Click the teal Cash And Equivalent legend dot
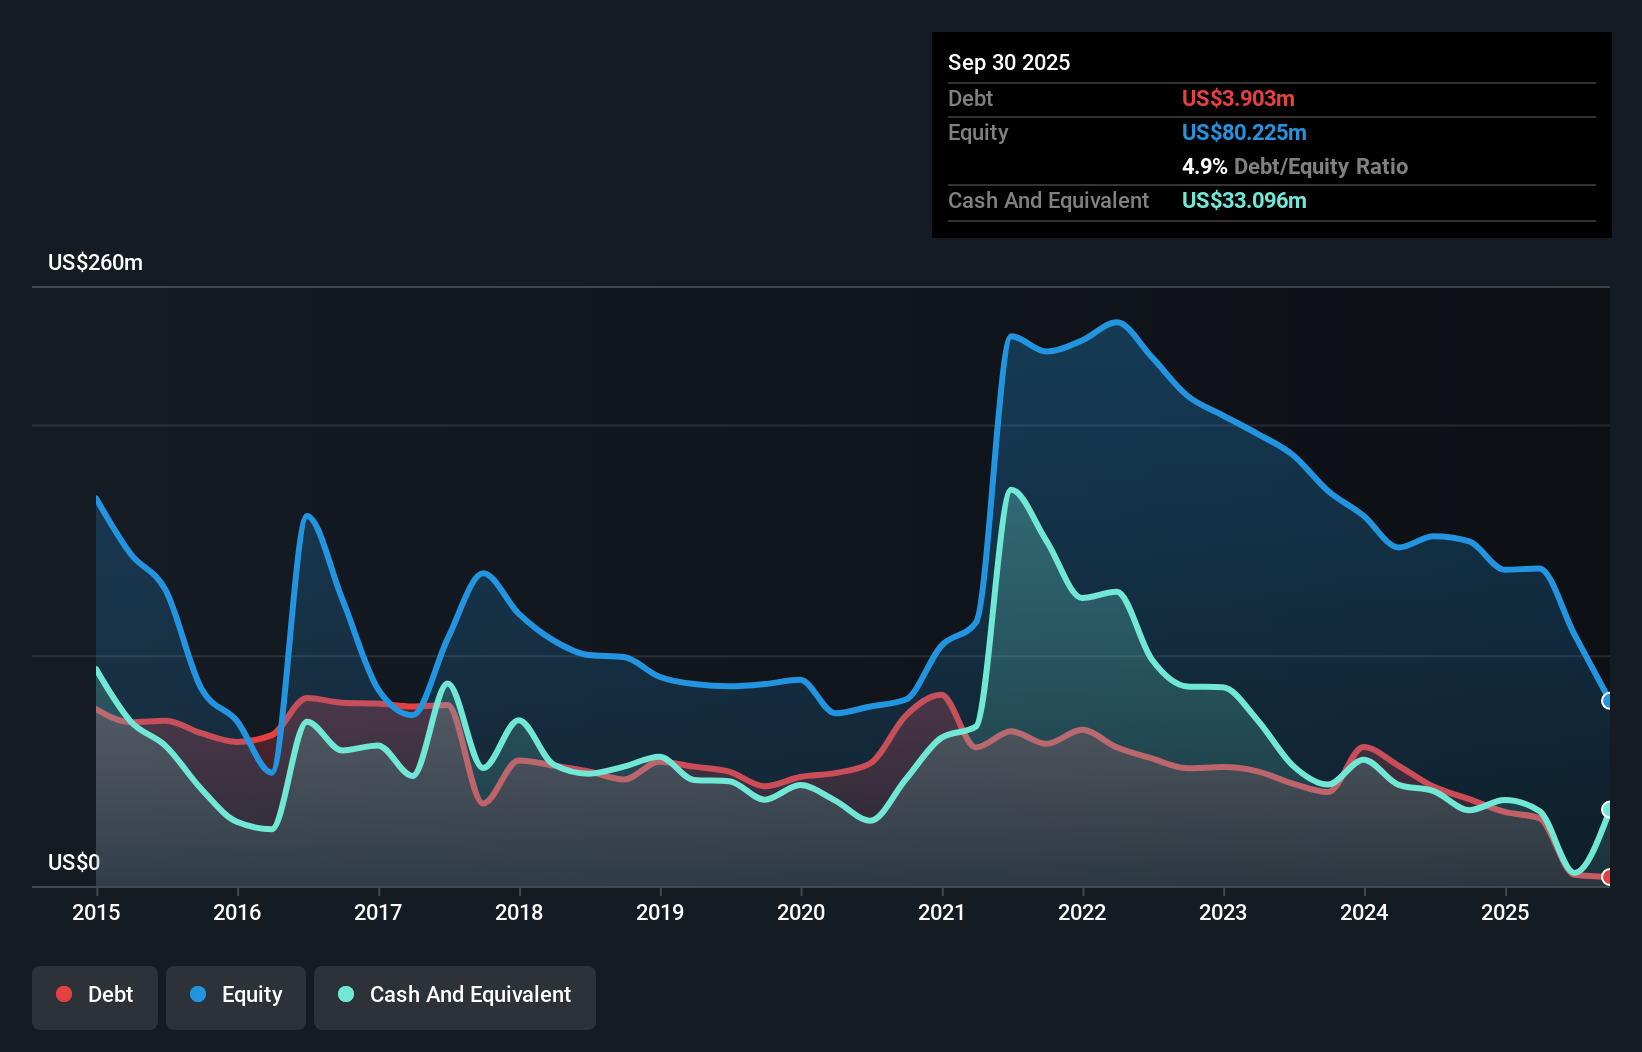 coord(344,994)
